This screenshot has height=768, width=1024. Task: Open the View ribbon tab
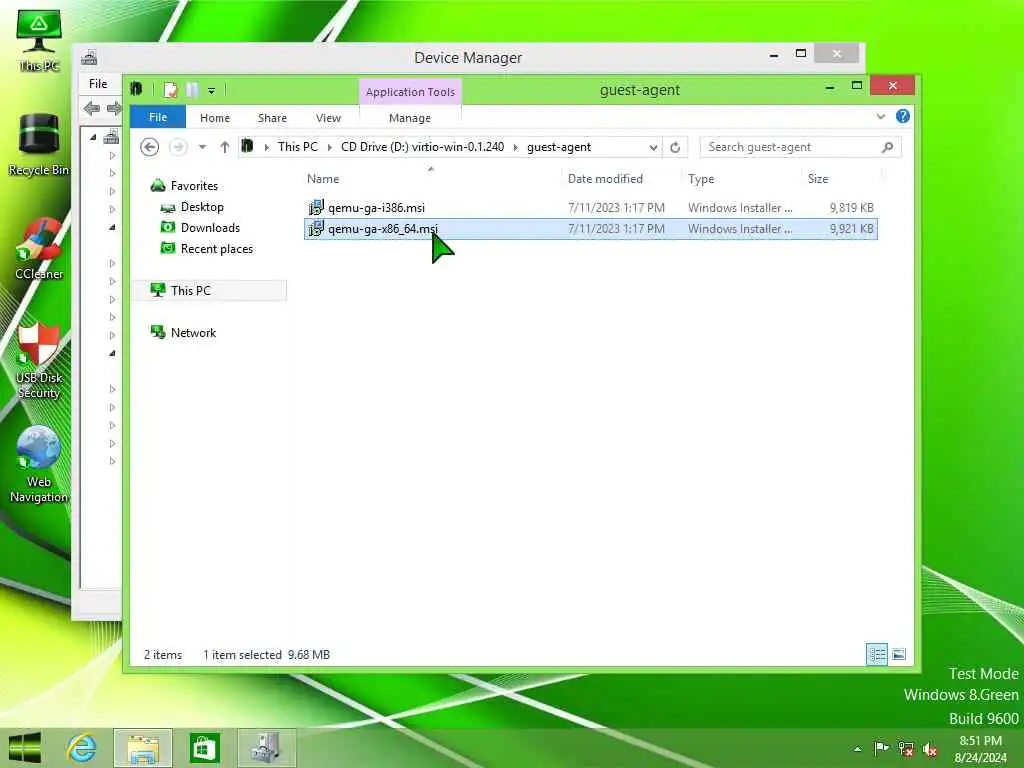coord(328,118)
